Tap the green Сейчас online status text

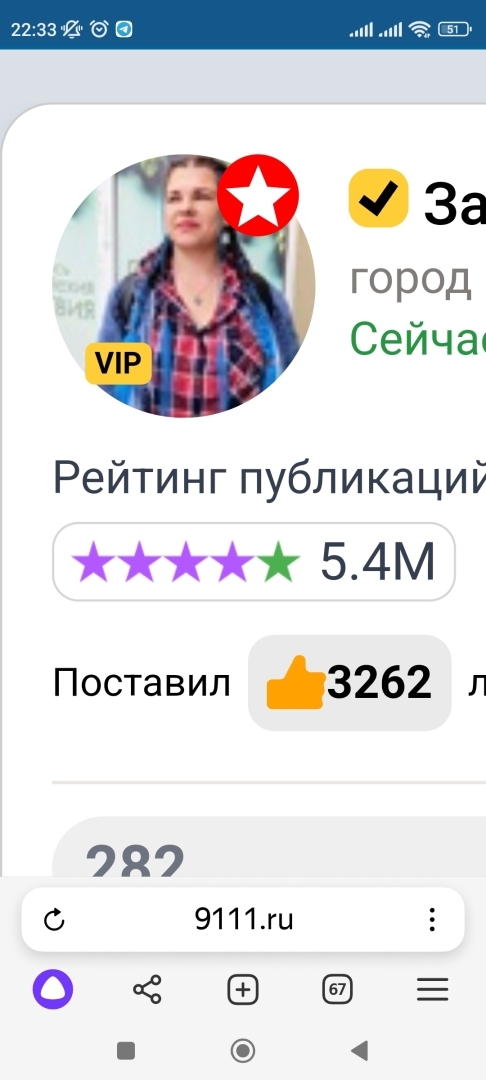[x=418, y=338]
